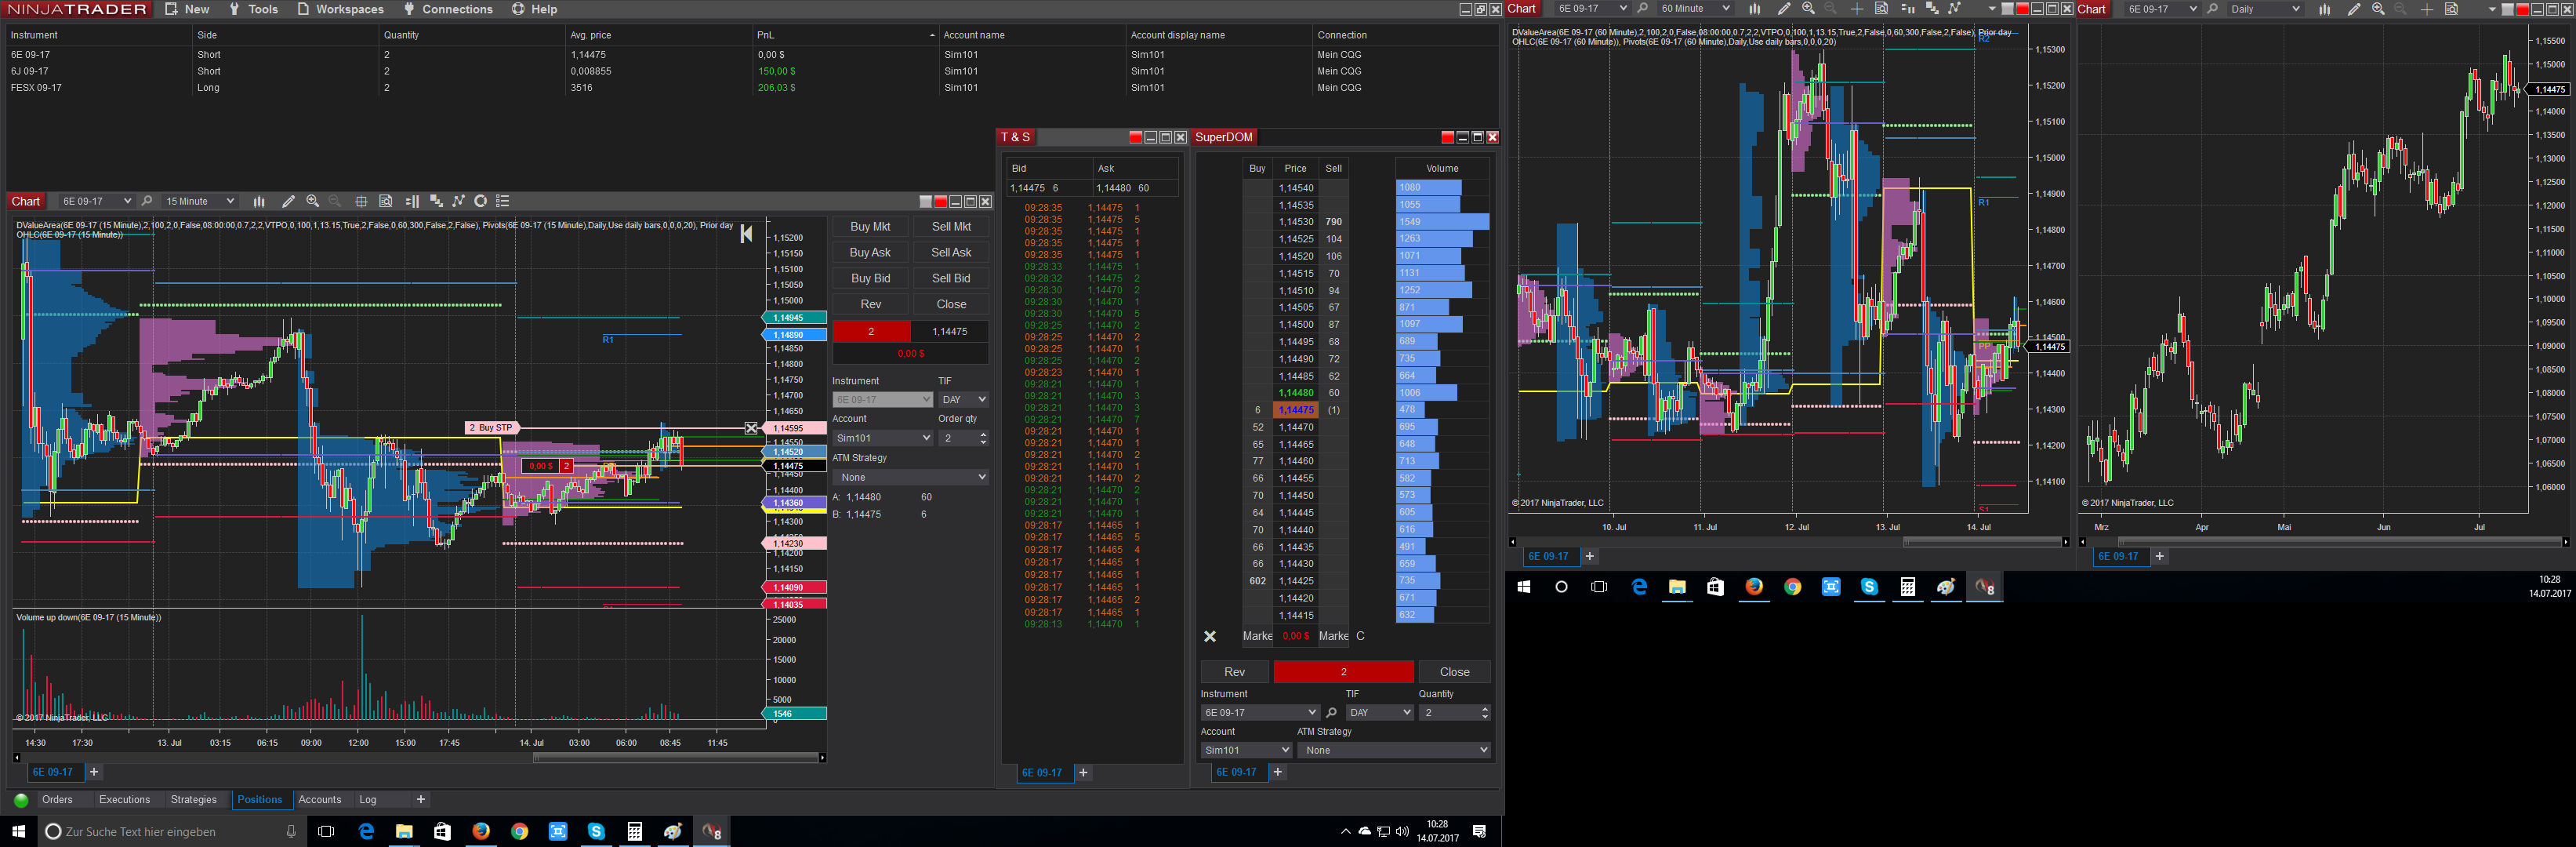2576x847 pixels.
Task: Open drawing tools pencil in Daily chart
Action: pos(2354,9)
